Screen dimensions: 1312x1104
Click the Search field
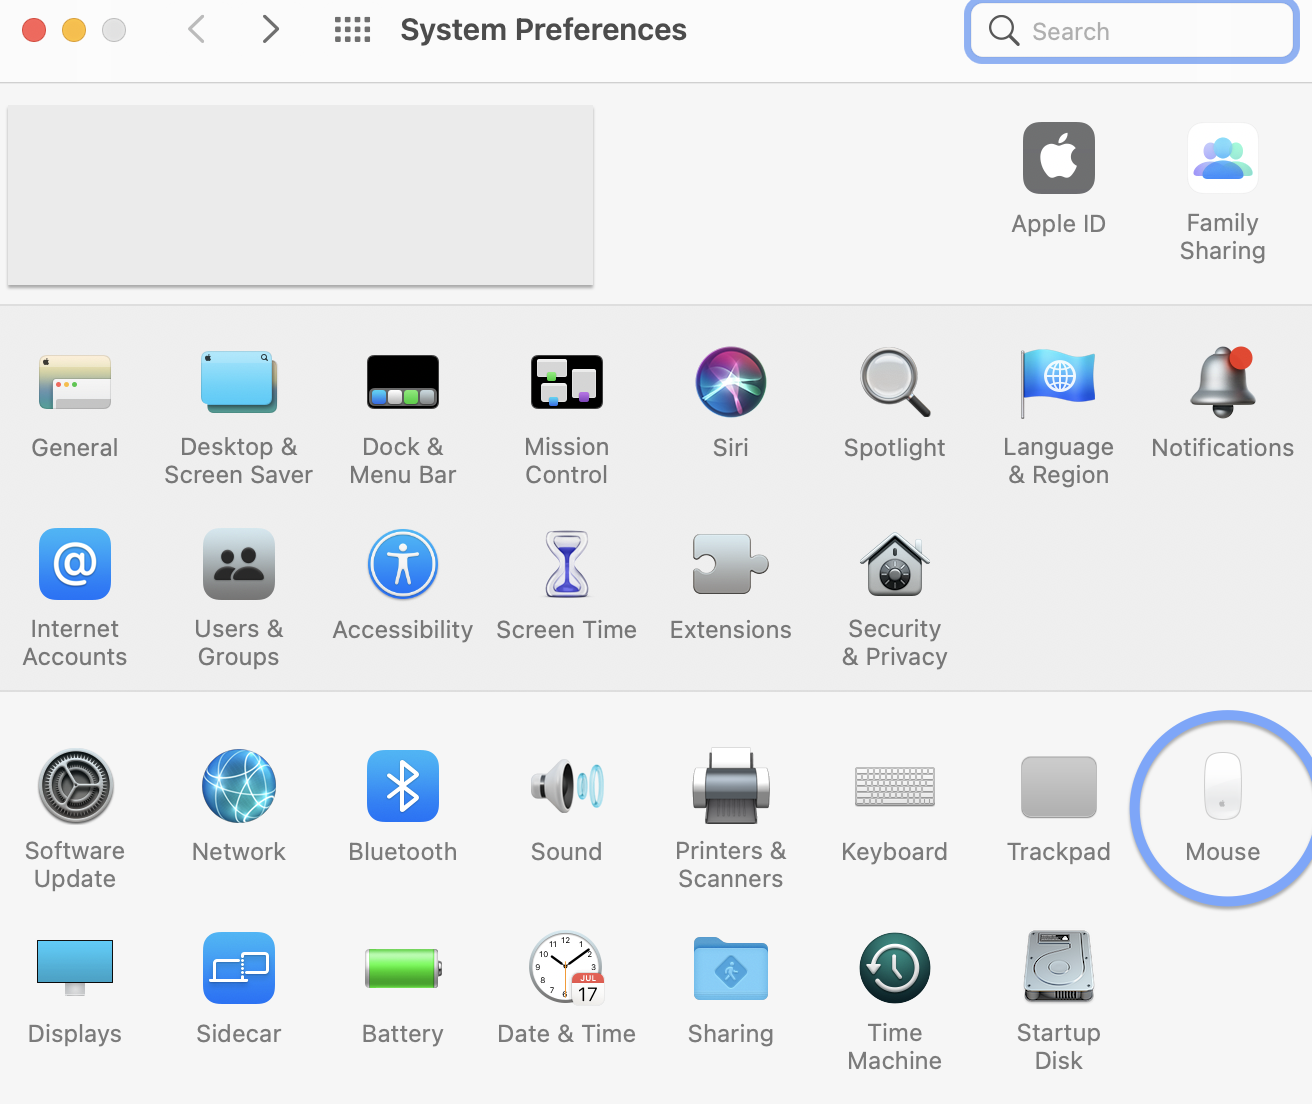[1132, 31]
